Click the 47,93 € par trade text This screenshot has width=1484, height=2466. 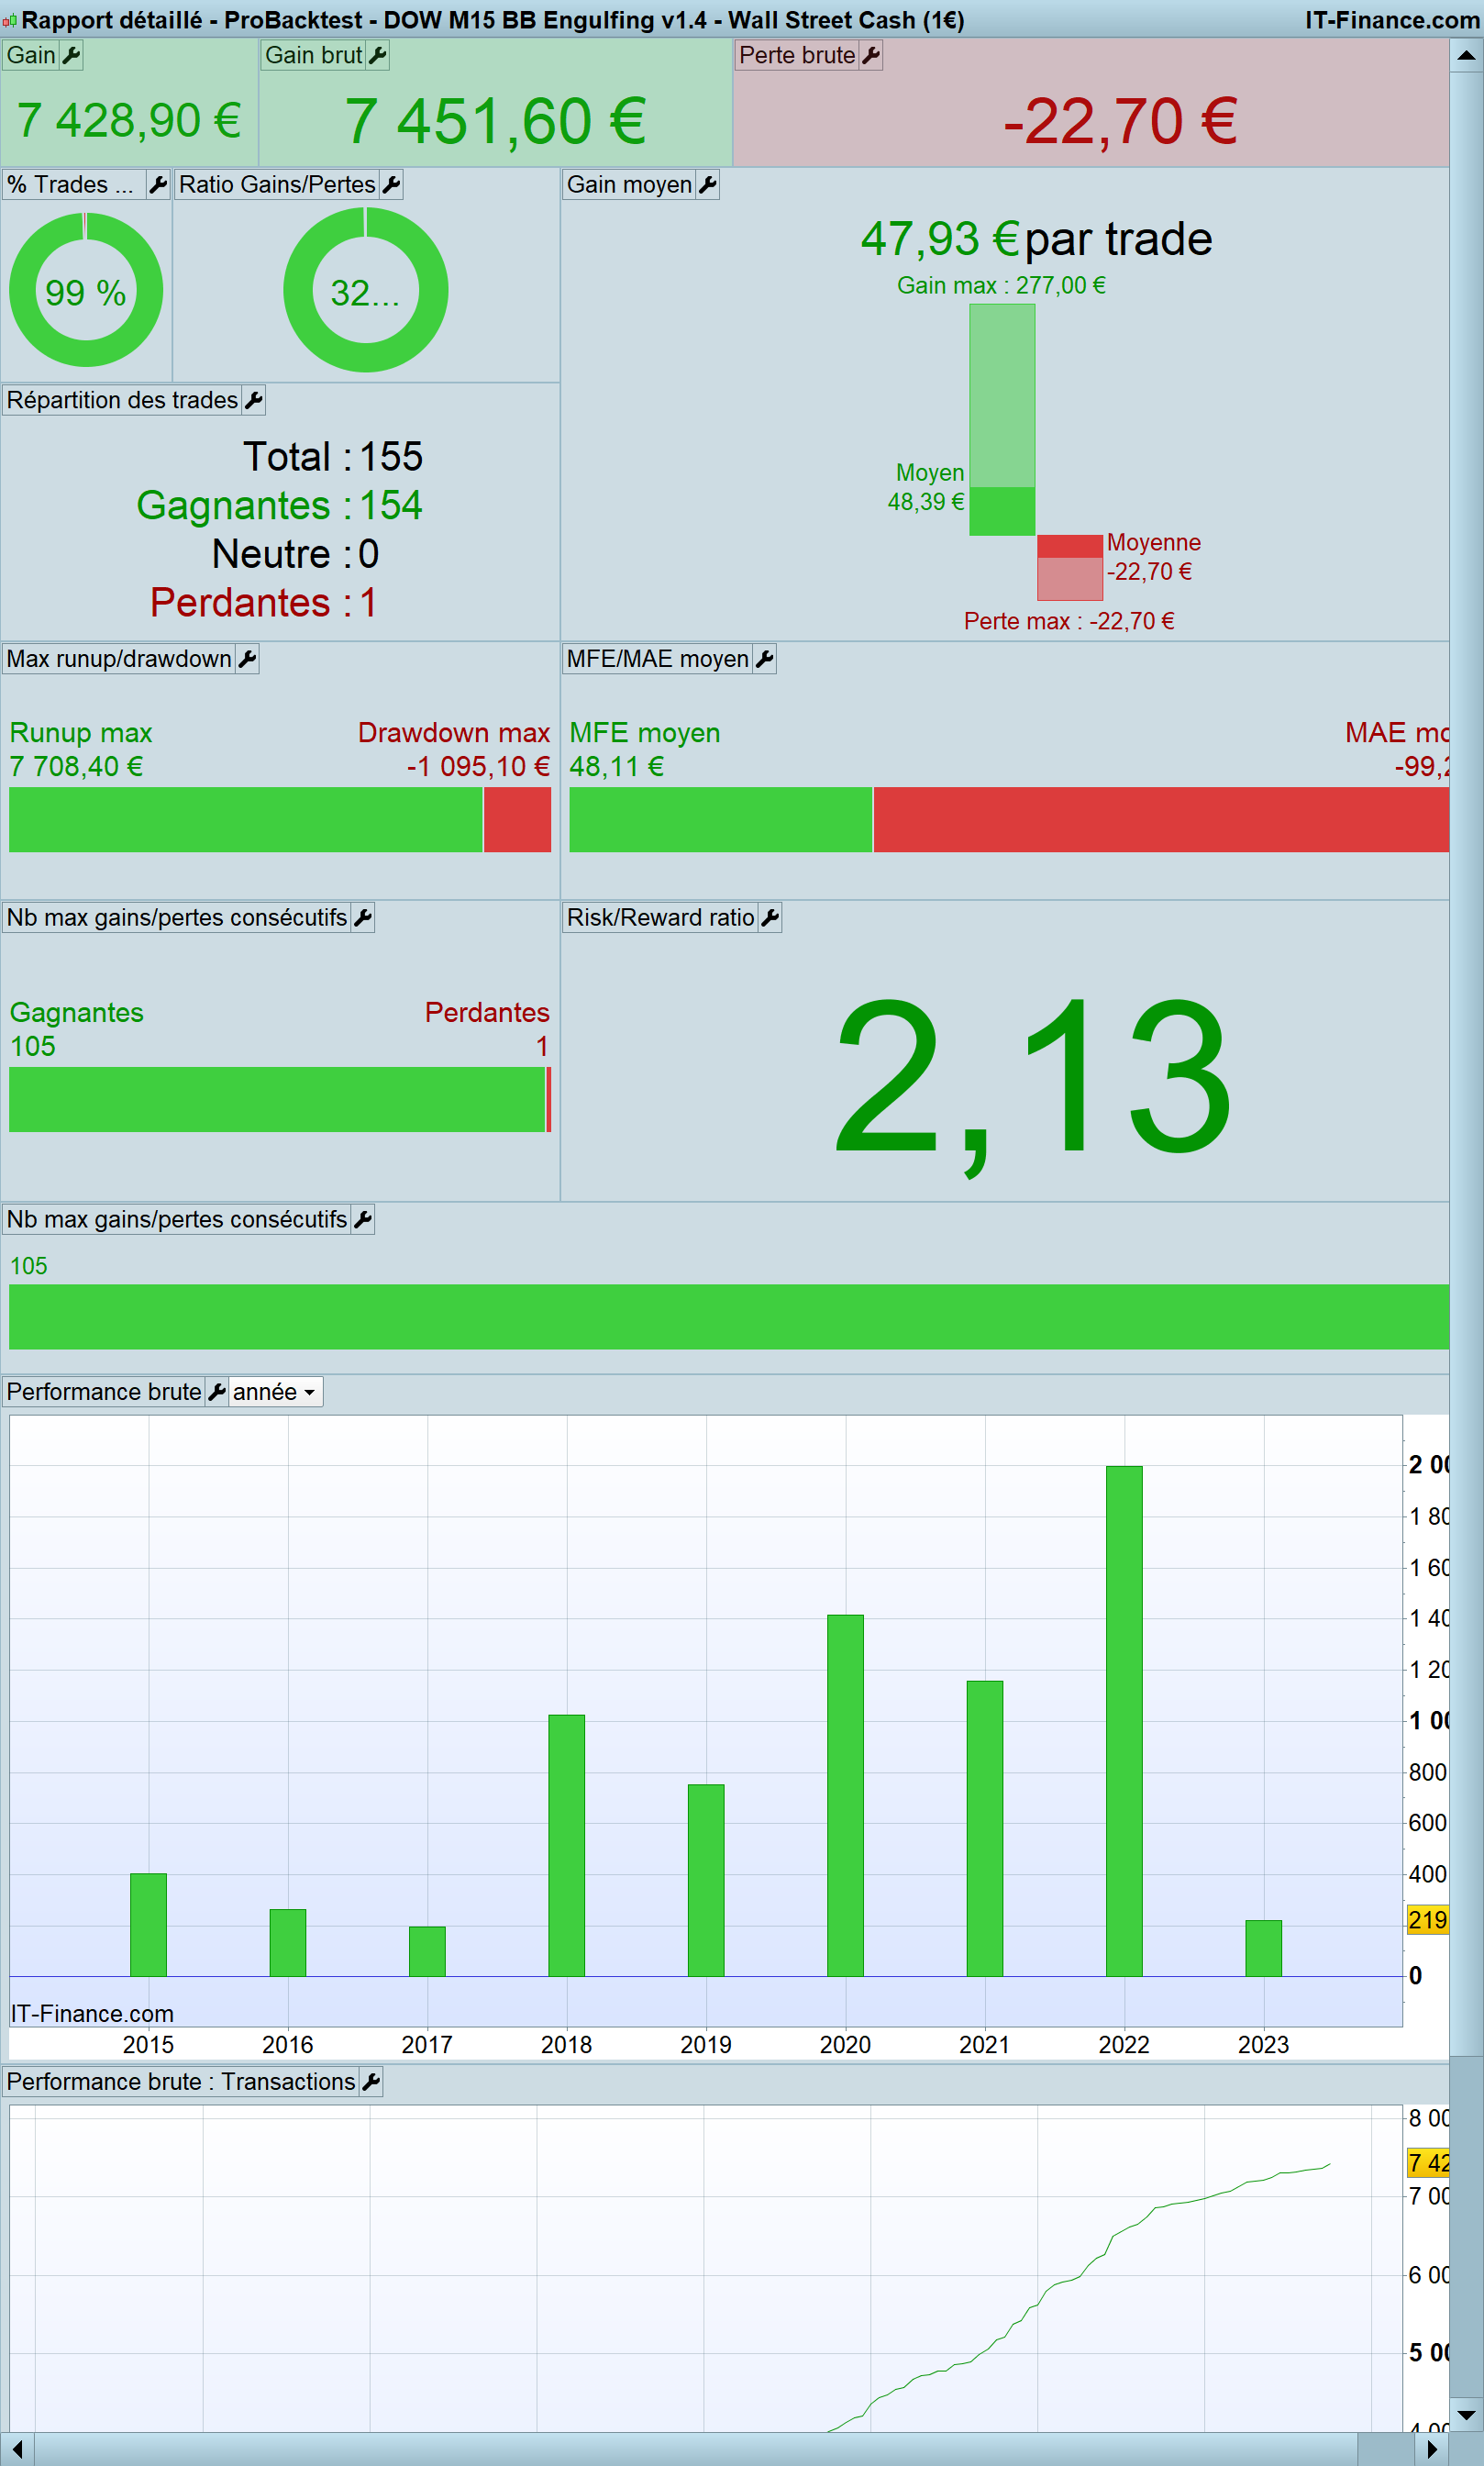[x=1037, y=240]
